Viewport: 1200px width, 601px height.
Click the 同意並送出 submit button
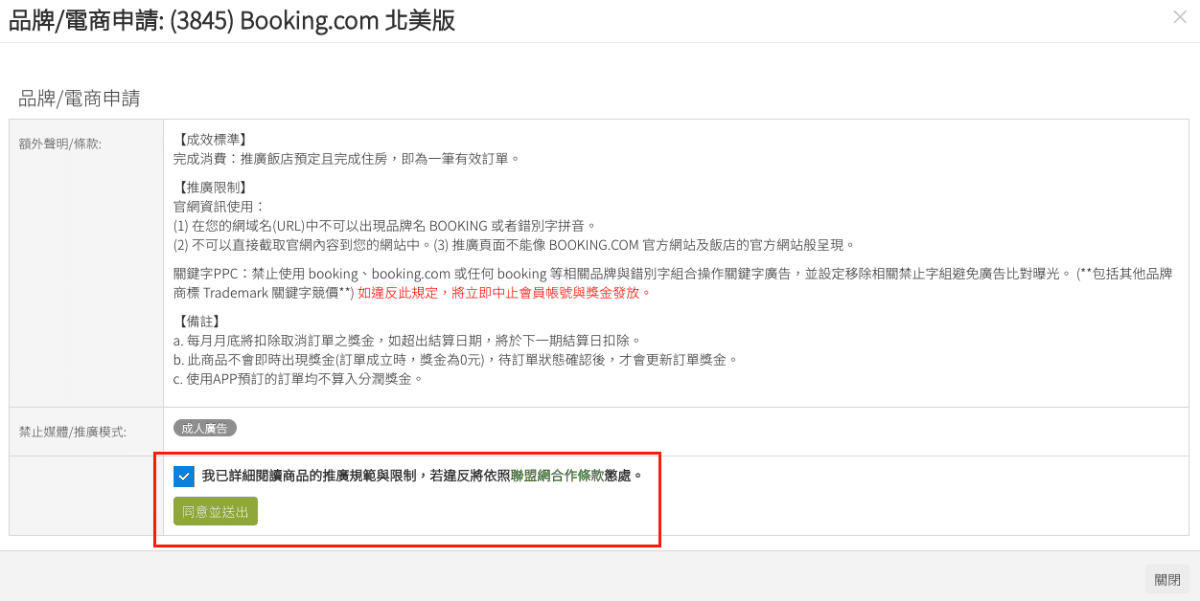(x=215, y=511)
